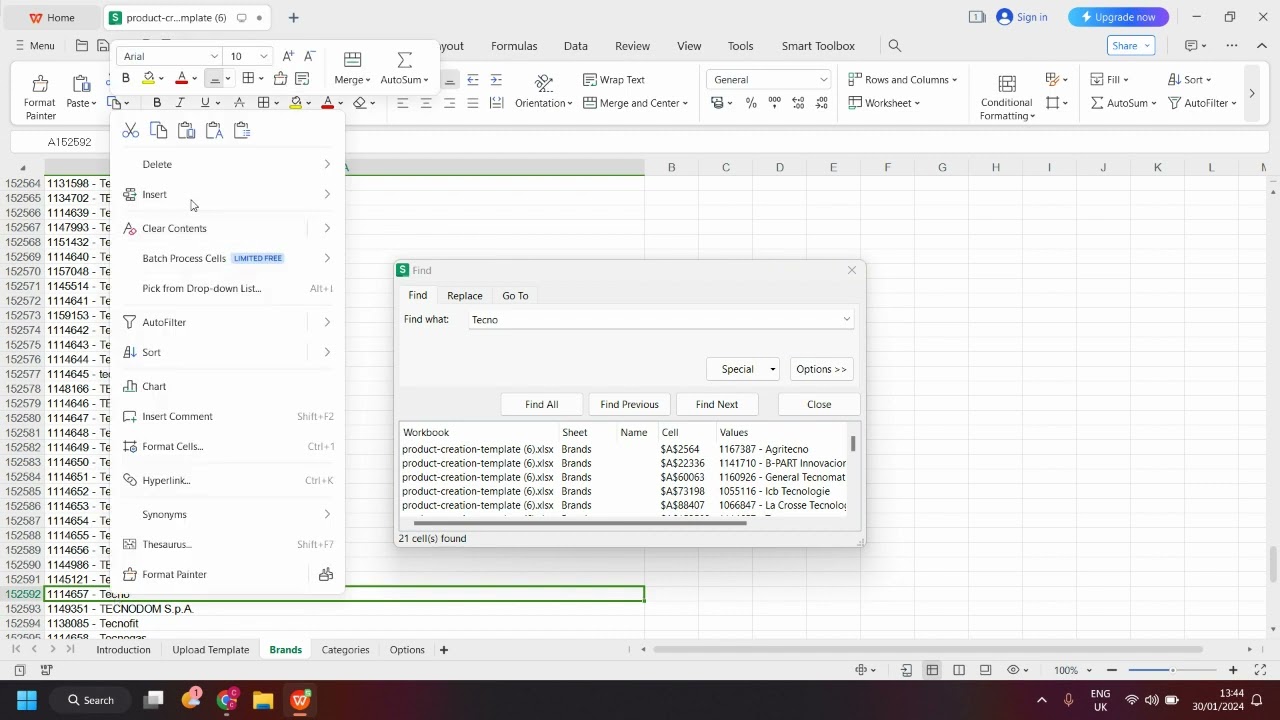Click Find Next button

[x=717, y=404]
